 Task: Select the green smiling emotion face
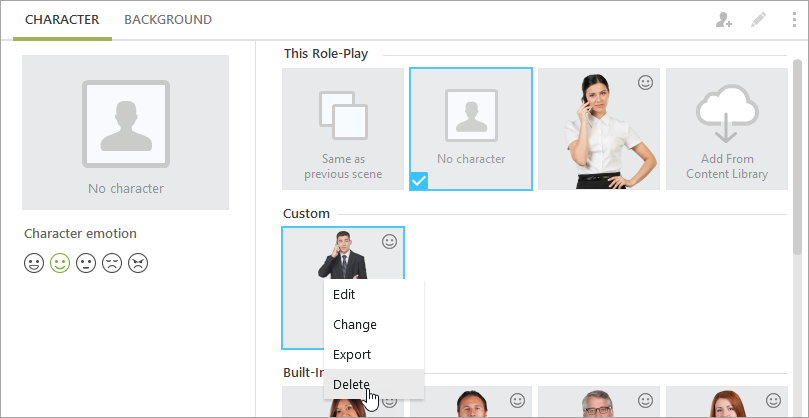click(60, 263)
